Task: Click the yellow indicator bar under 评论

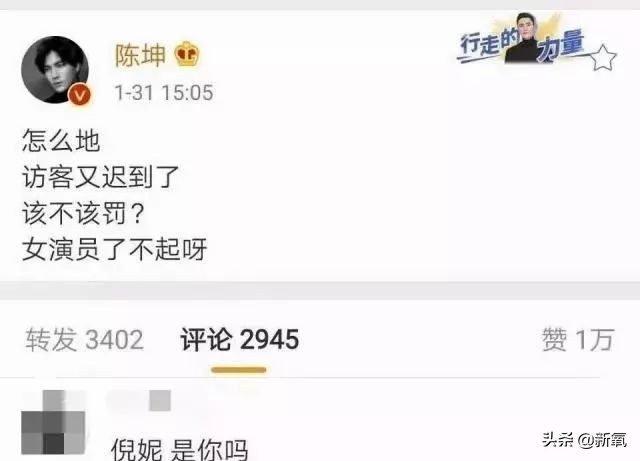Action: tap(239, 370)
